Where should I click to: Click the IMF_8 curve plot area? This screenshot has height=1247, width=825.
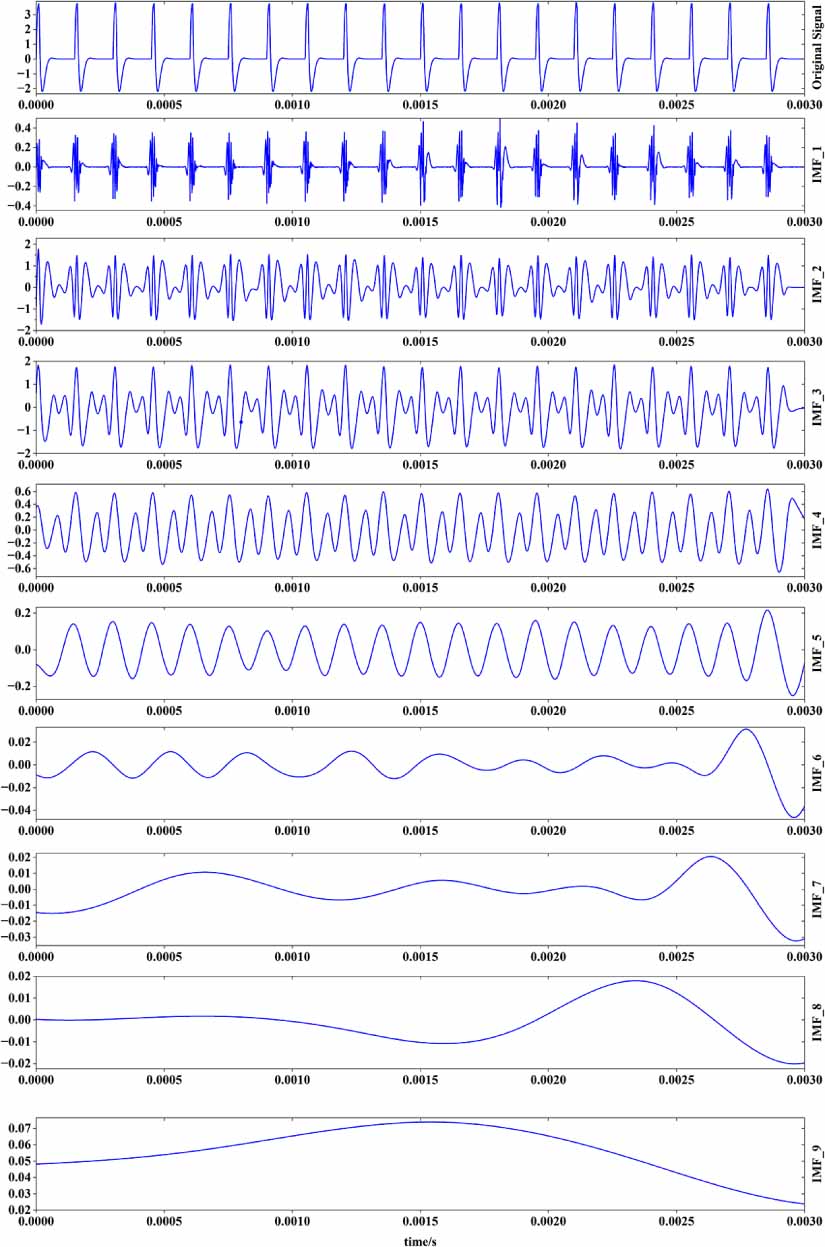419,1020
